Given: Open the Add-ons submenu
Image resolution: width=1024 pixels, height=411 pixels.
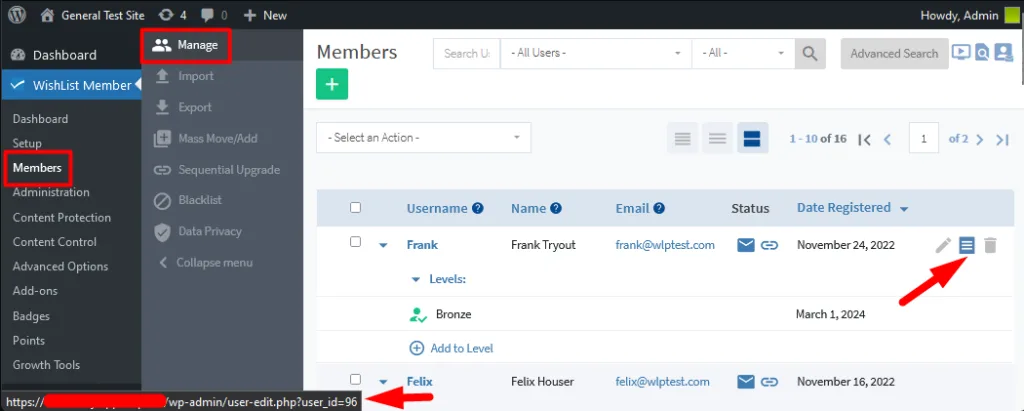Looking at the screenshot, I should [x=35, y=291].
